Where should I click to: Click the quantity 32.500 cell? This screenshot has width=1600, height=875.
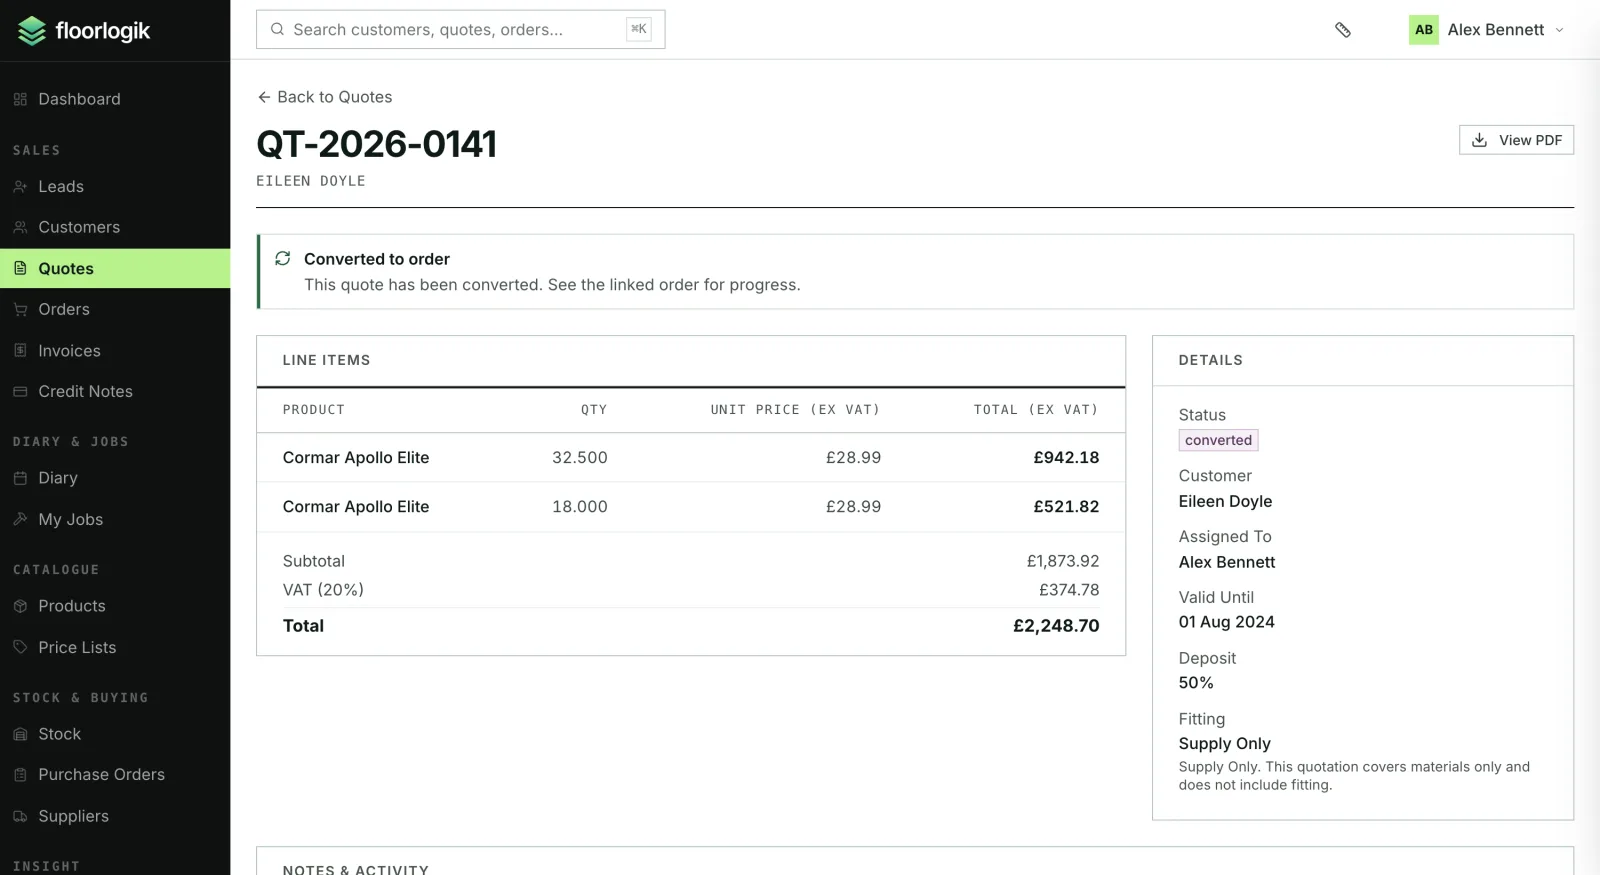coord(580,458)
